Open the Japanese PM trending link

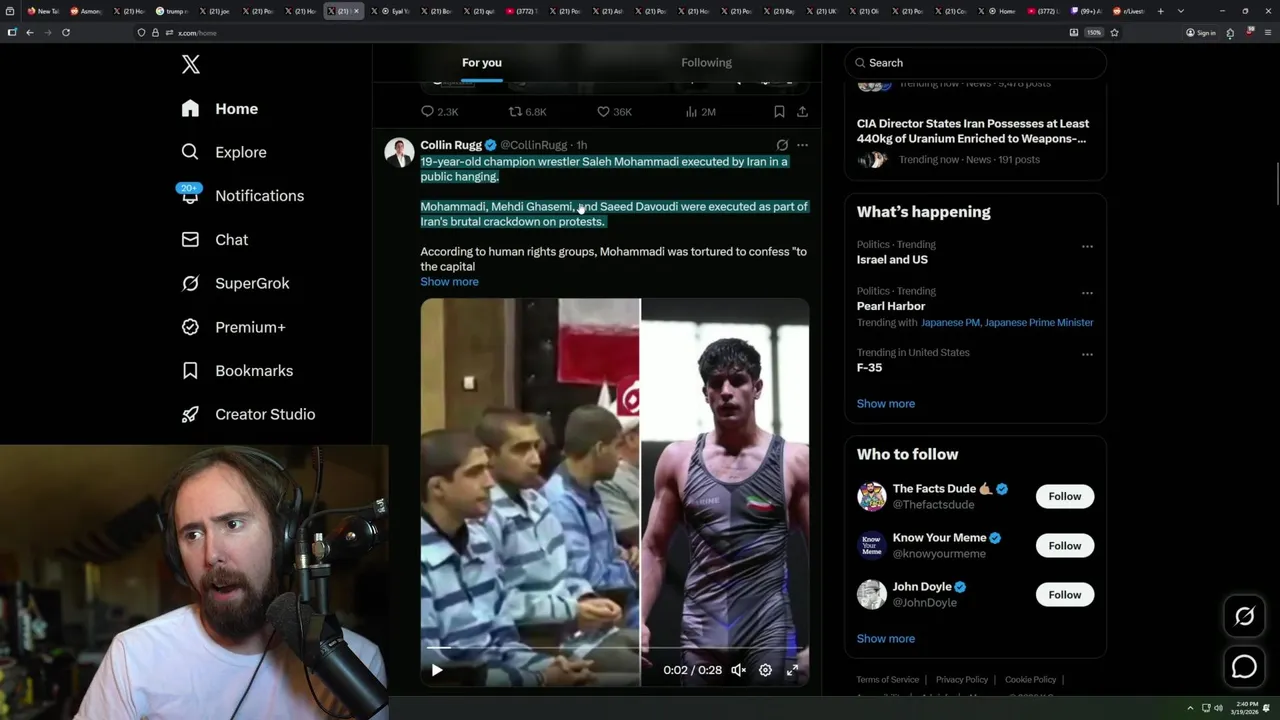click(950, 323)
